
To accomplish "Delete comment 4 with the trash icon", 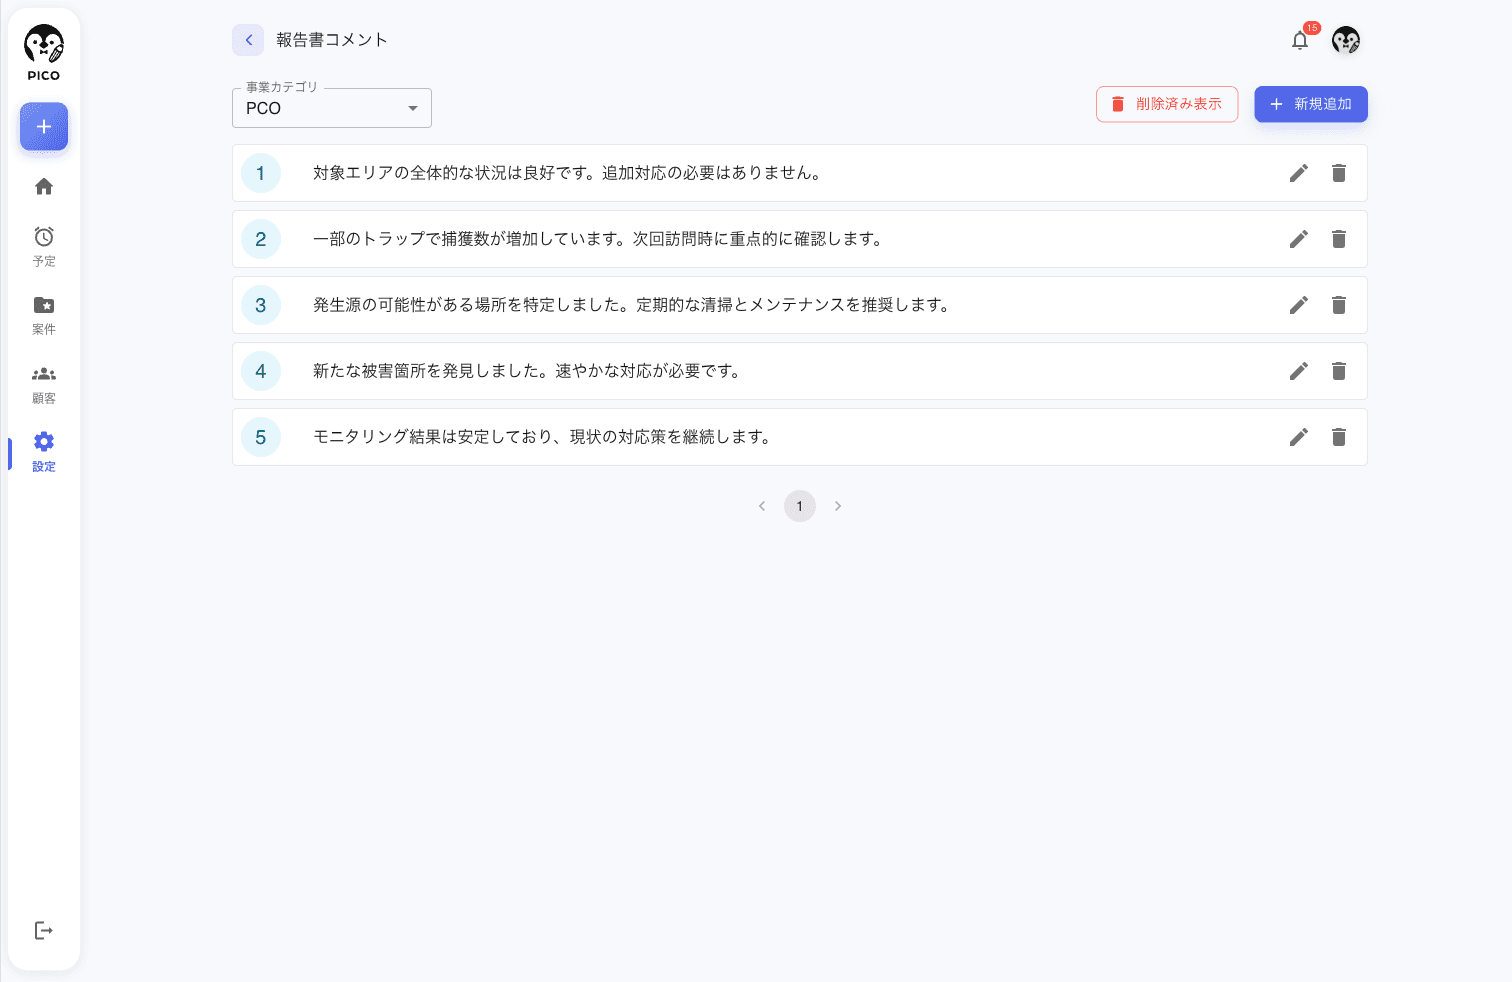I will tap(1339, 371).
